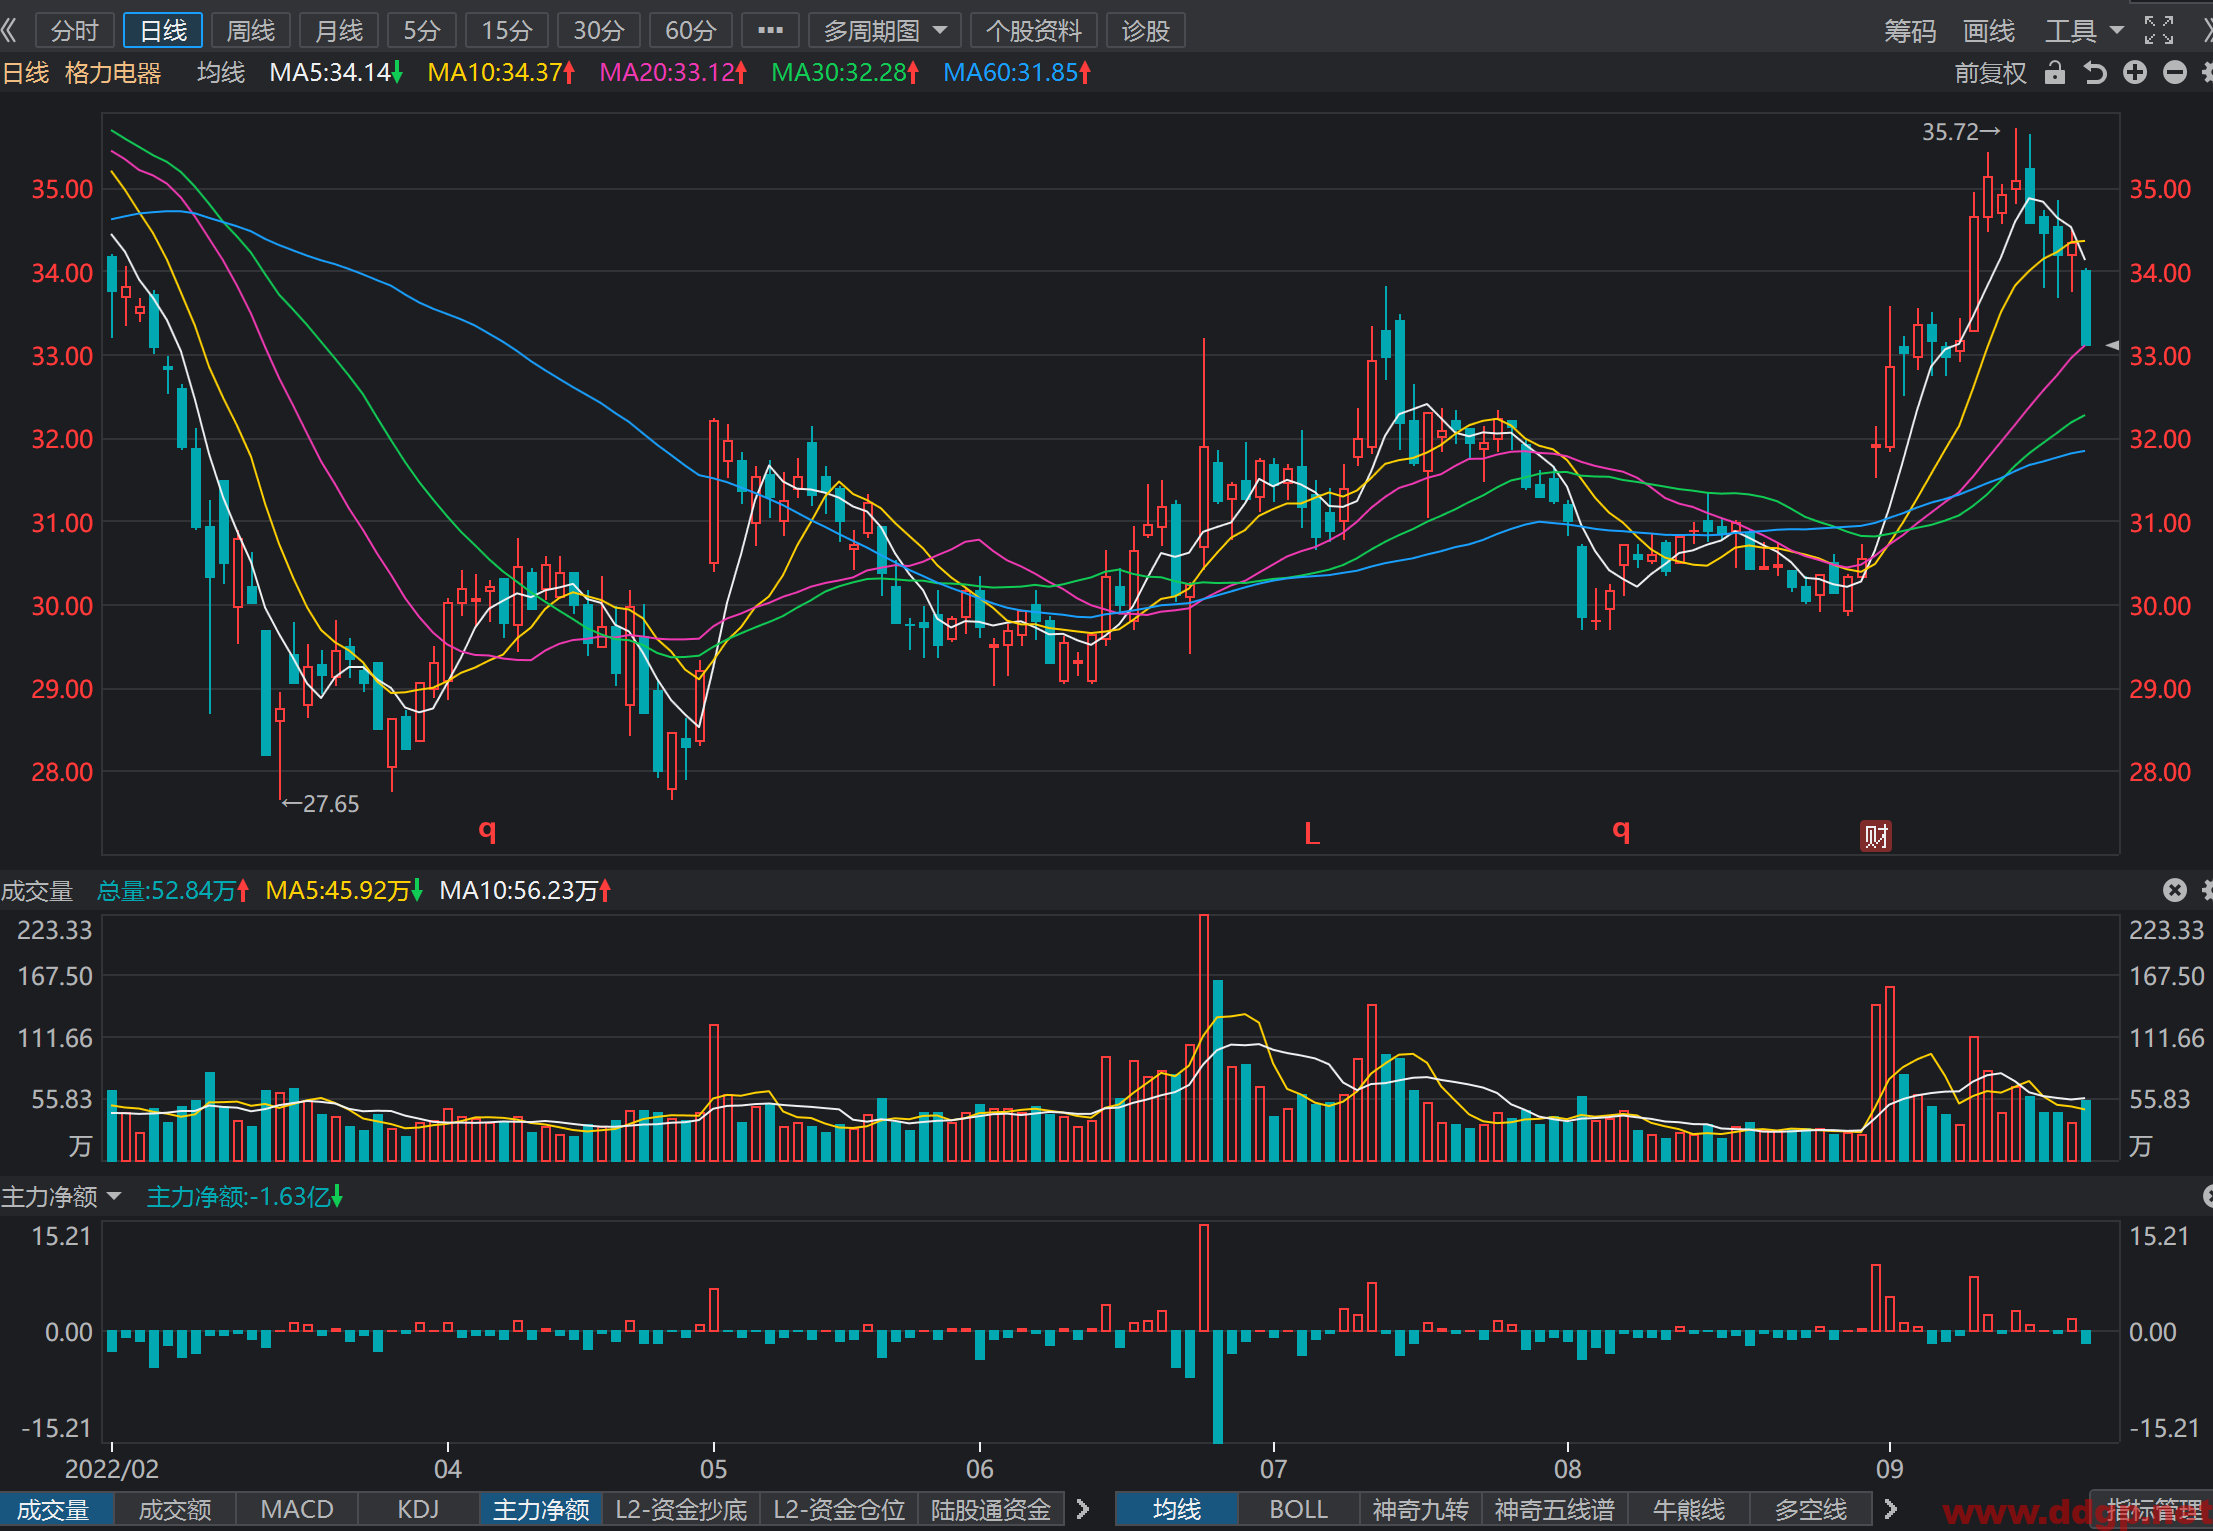Viewport: 2213px width, 1531px height.
Task: Click the 财 financial report marker
Action: pos(1876,835)
